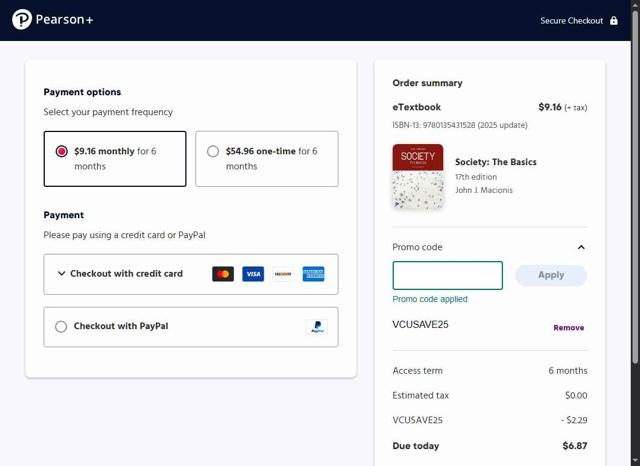The height and width of the screenshot is (466, 640).
Task: Click the Discover card icon
Action: pyautogui.click(x=283, y=274)
